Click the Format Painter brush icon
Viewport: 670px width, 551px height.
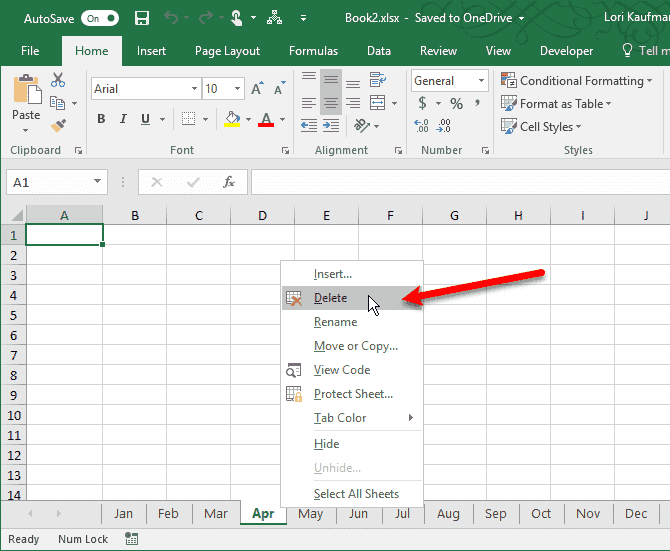click(58, 126)
